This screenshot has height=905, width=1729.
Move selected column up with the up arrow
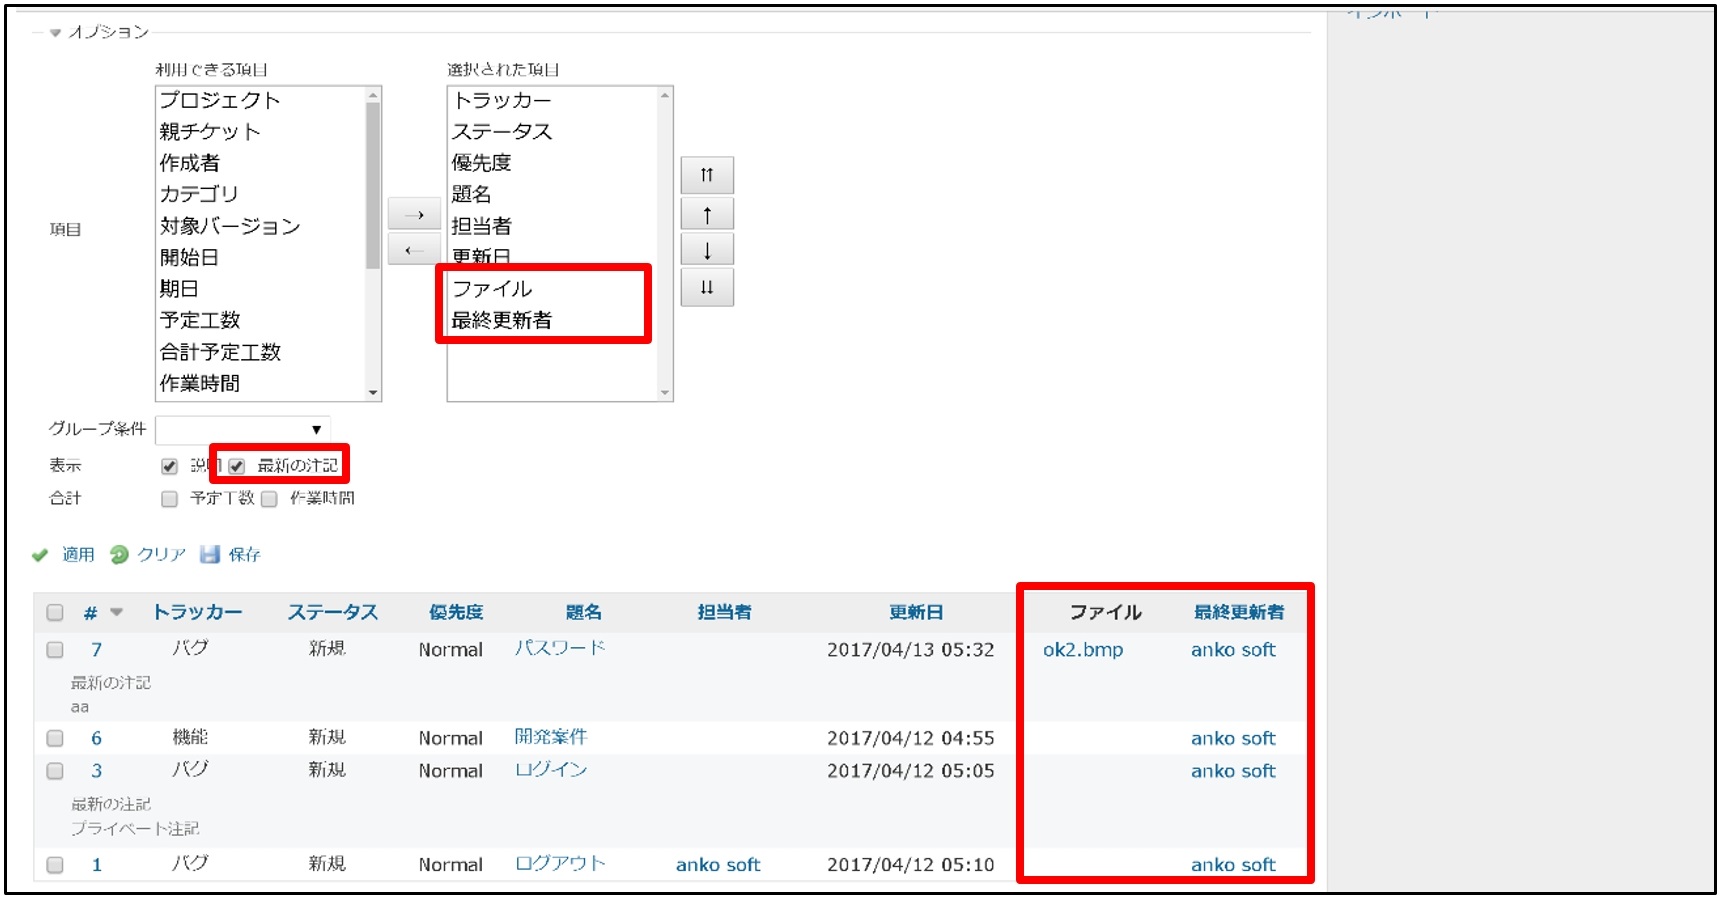(705, 212)
